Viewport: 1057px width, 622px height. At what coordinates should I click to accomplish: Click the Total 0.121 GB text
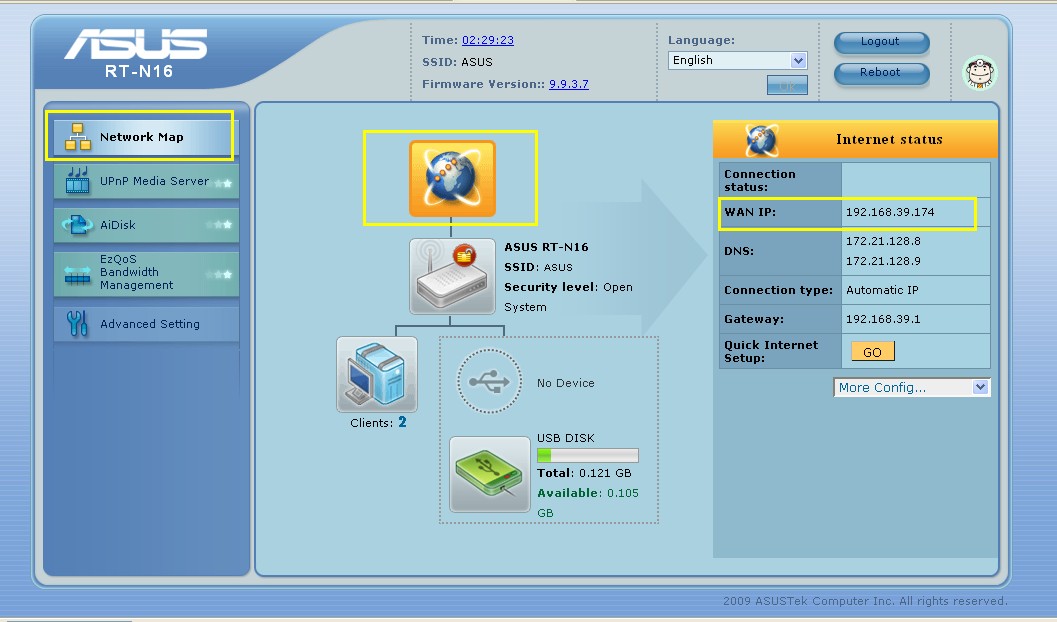(x=584, y=473)
